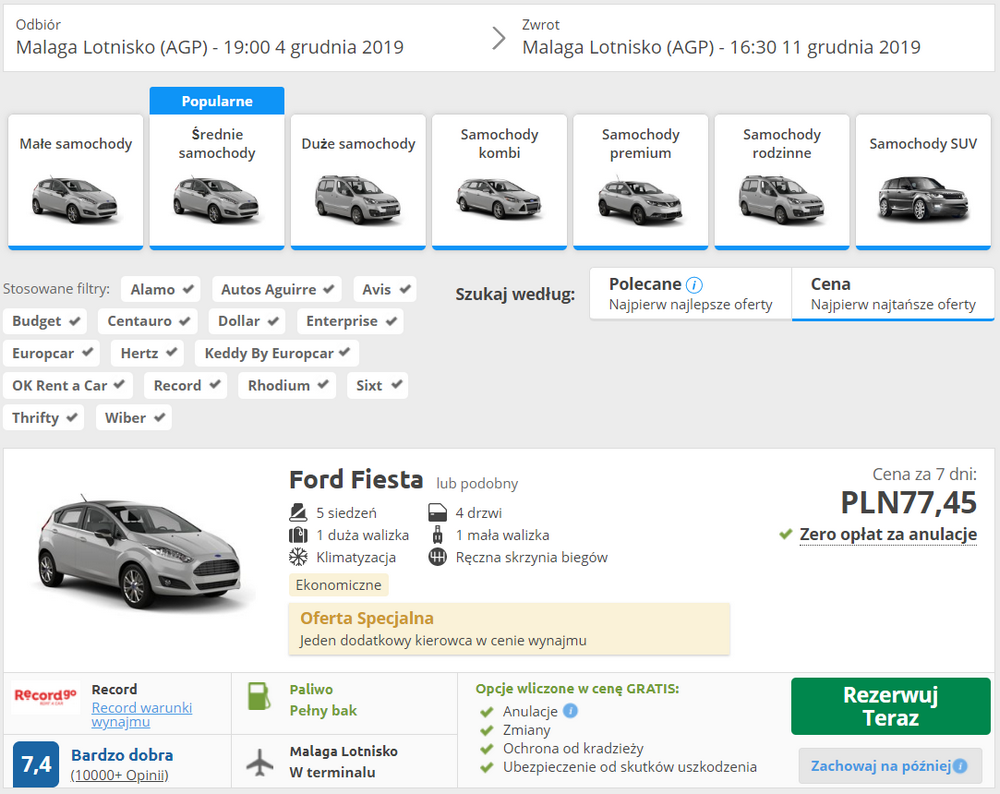Select the Samochody kombi category
This screenshot has width=1000, height=794.
[499, 181]
